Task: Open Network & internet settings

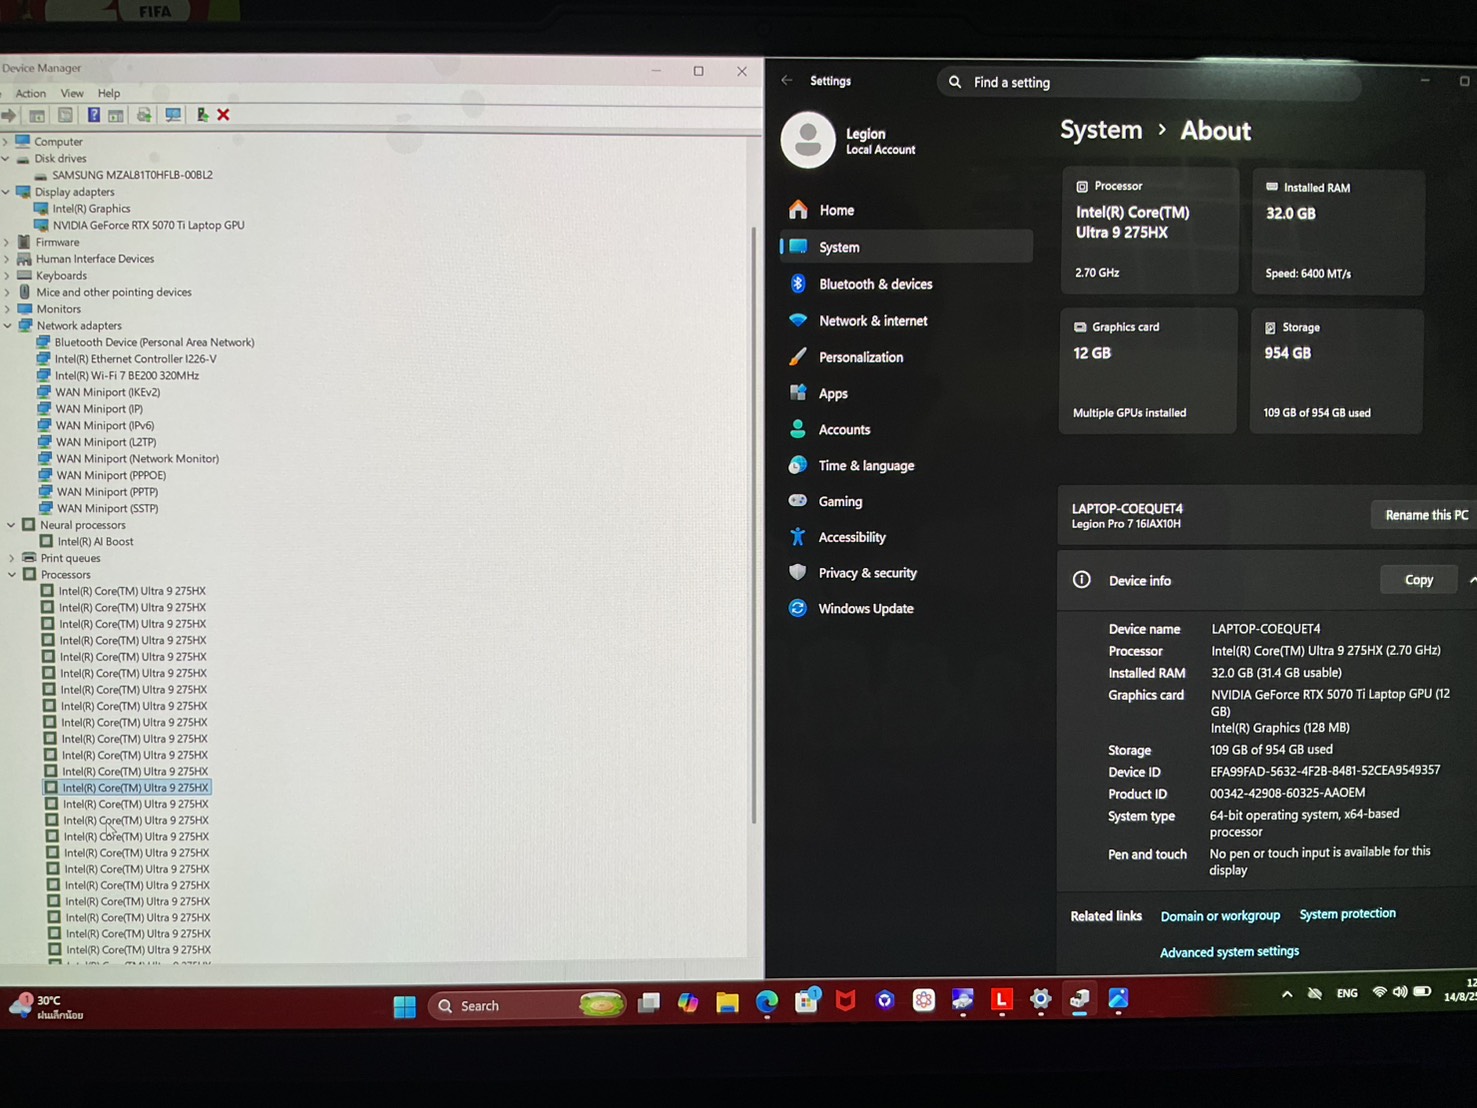Action: tap(906, 321)
